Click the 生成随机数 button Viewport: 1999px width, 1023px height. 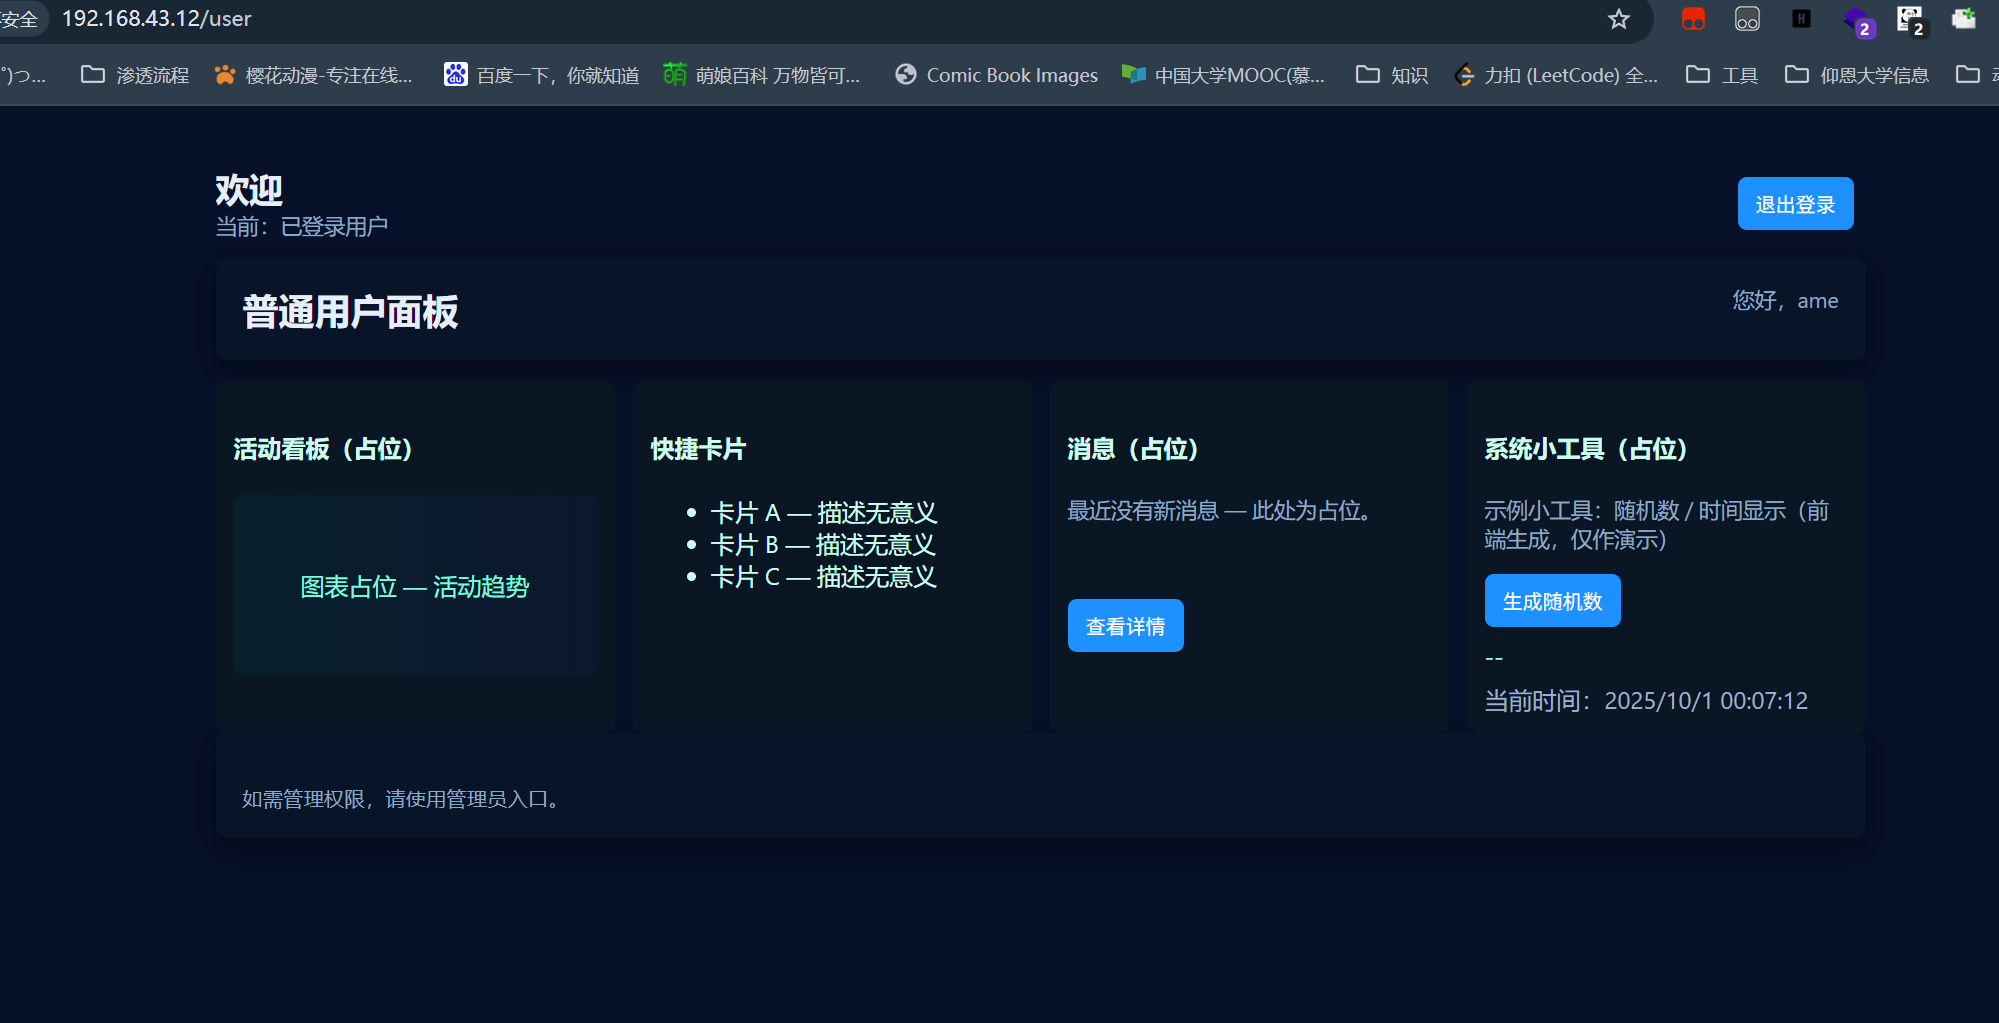click(x=1552, y=601)
